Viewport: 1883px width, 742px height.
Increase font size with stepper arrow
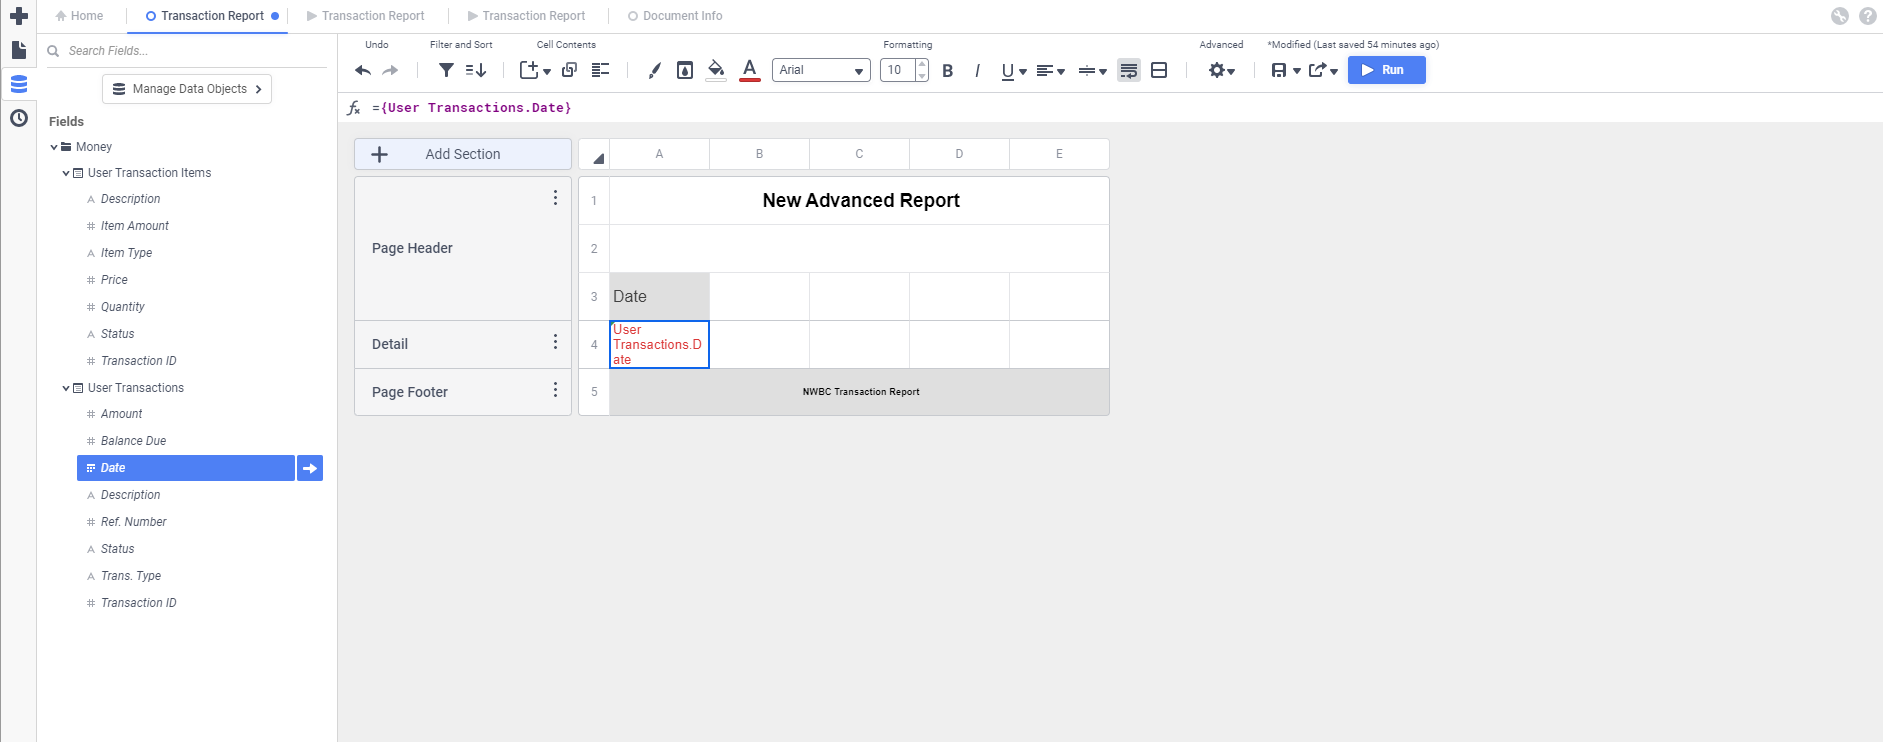tap(922, 65)
